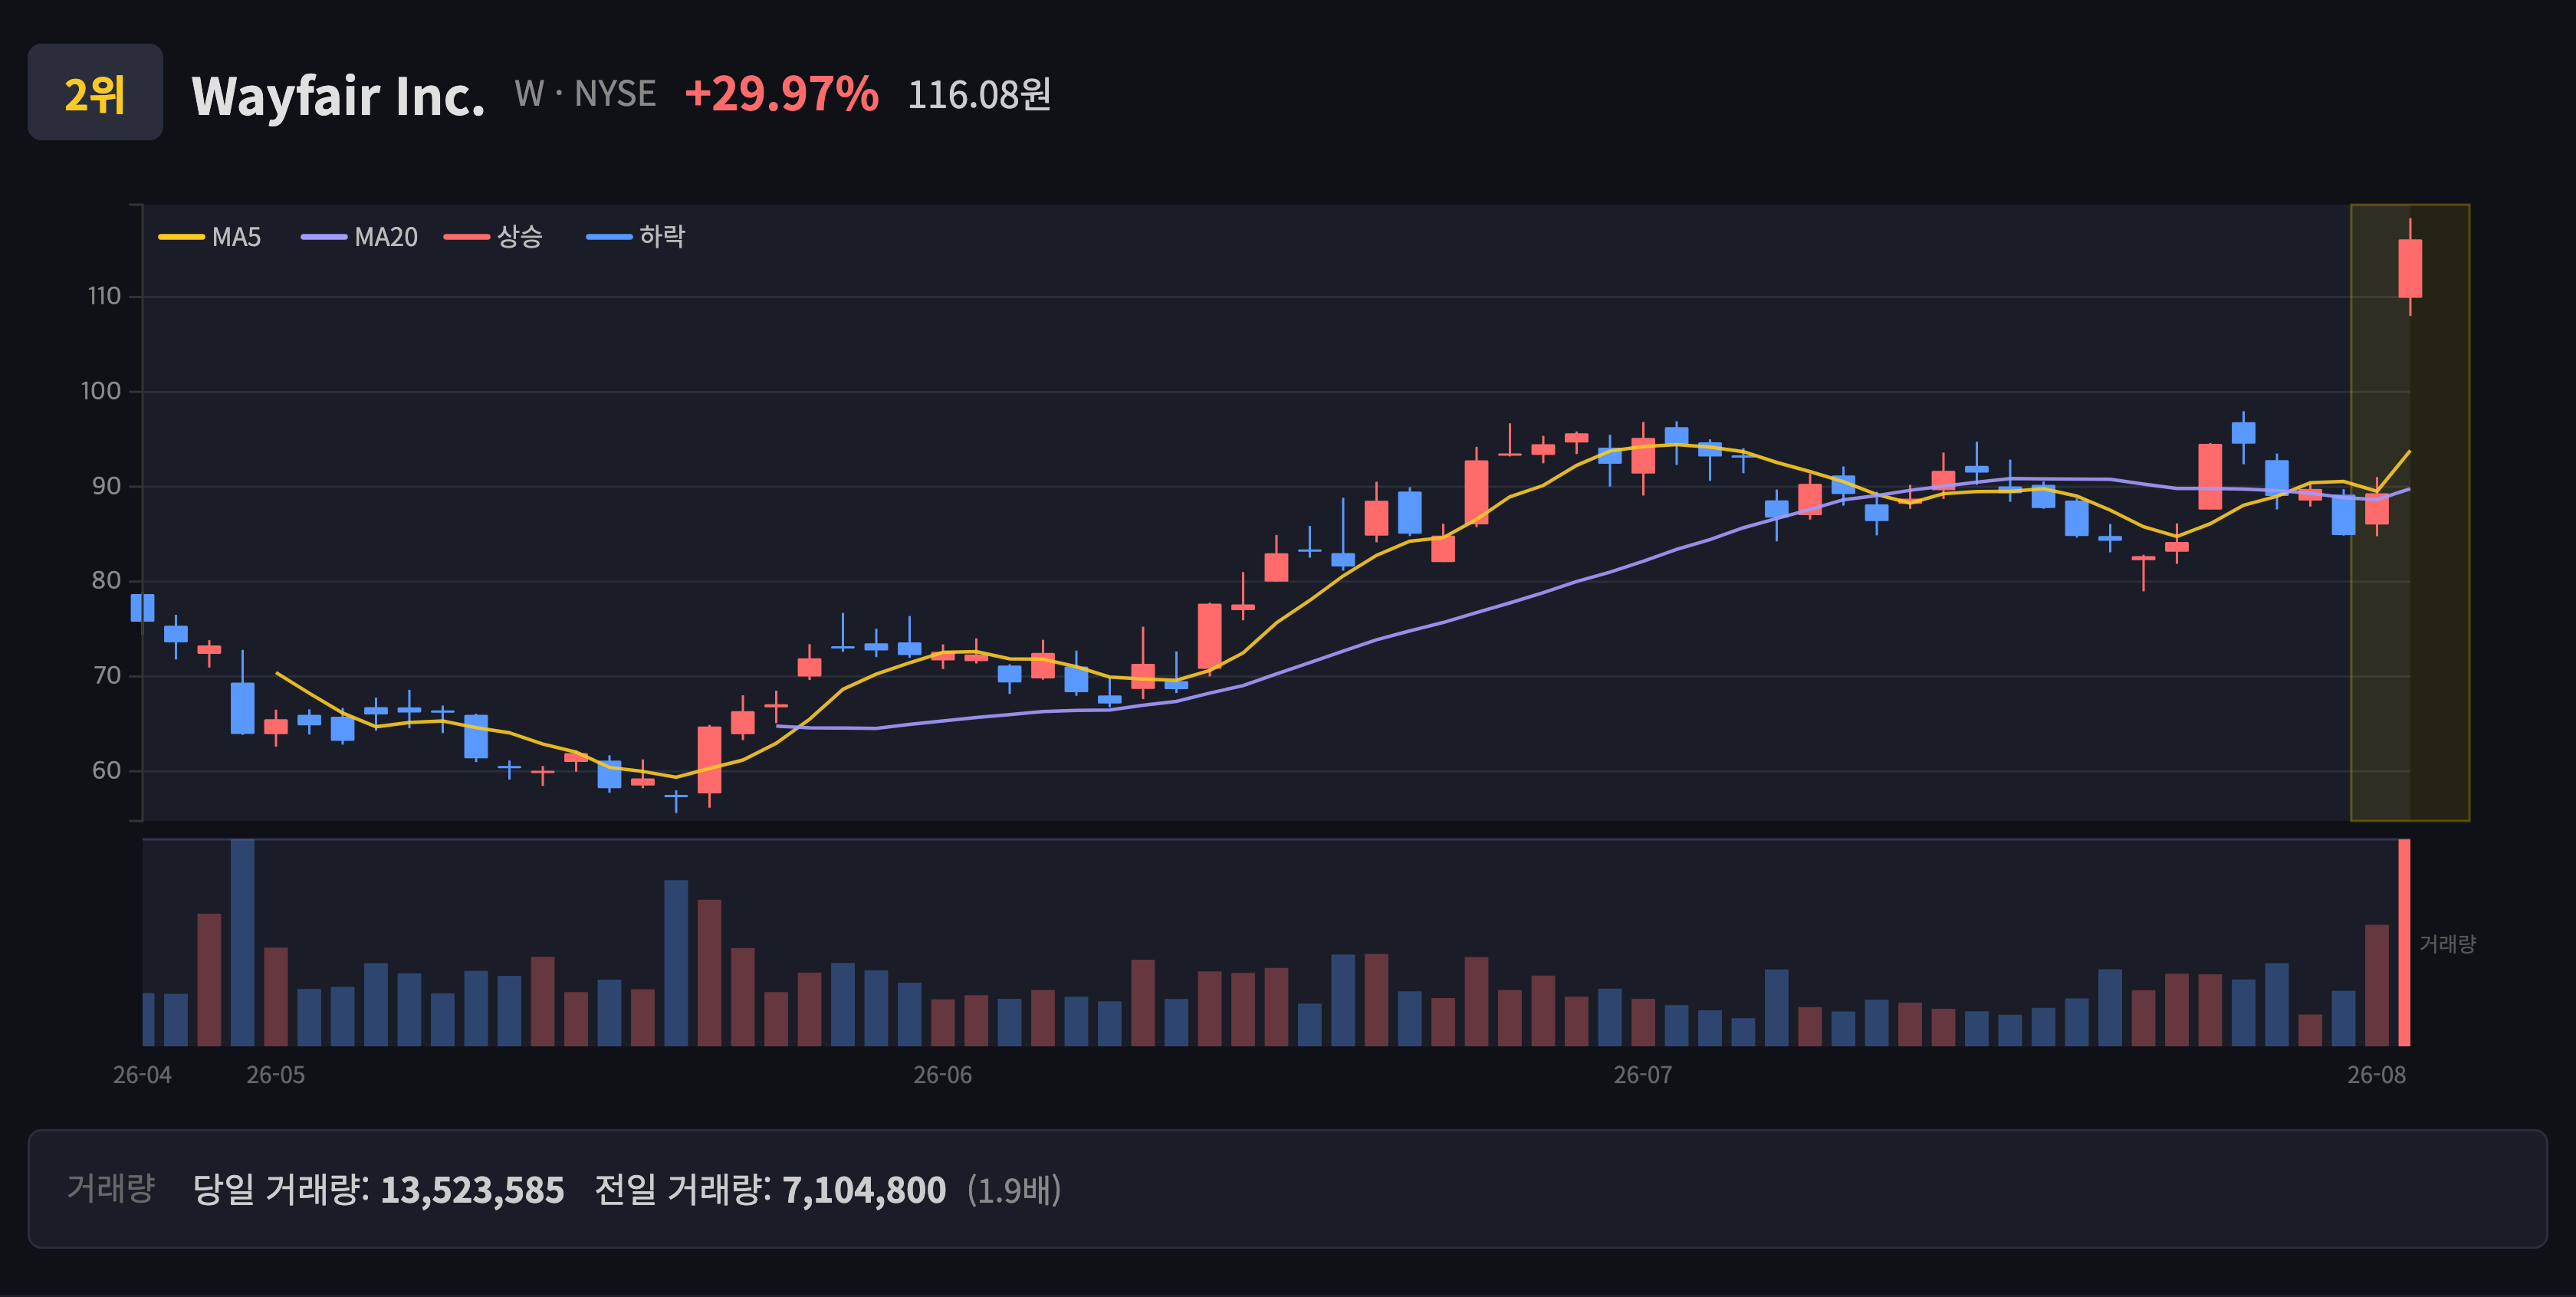Click the "전일 거래량:" label
The height and width of the screenshot is (1297, 2576).
pyautogui.click(x=683, y=1189)
